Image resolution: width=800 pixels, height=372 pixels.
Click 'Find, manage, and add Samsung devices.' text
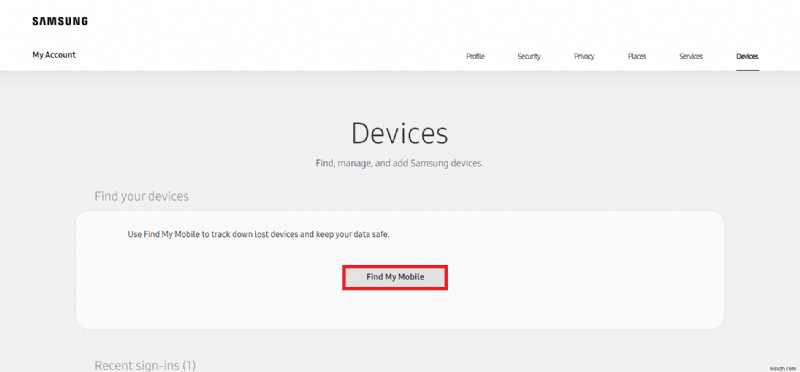(x=399, y=164)
